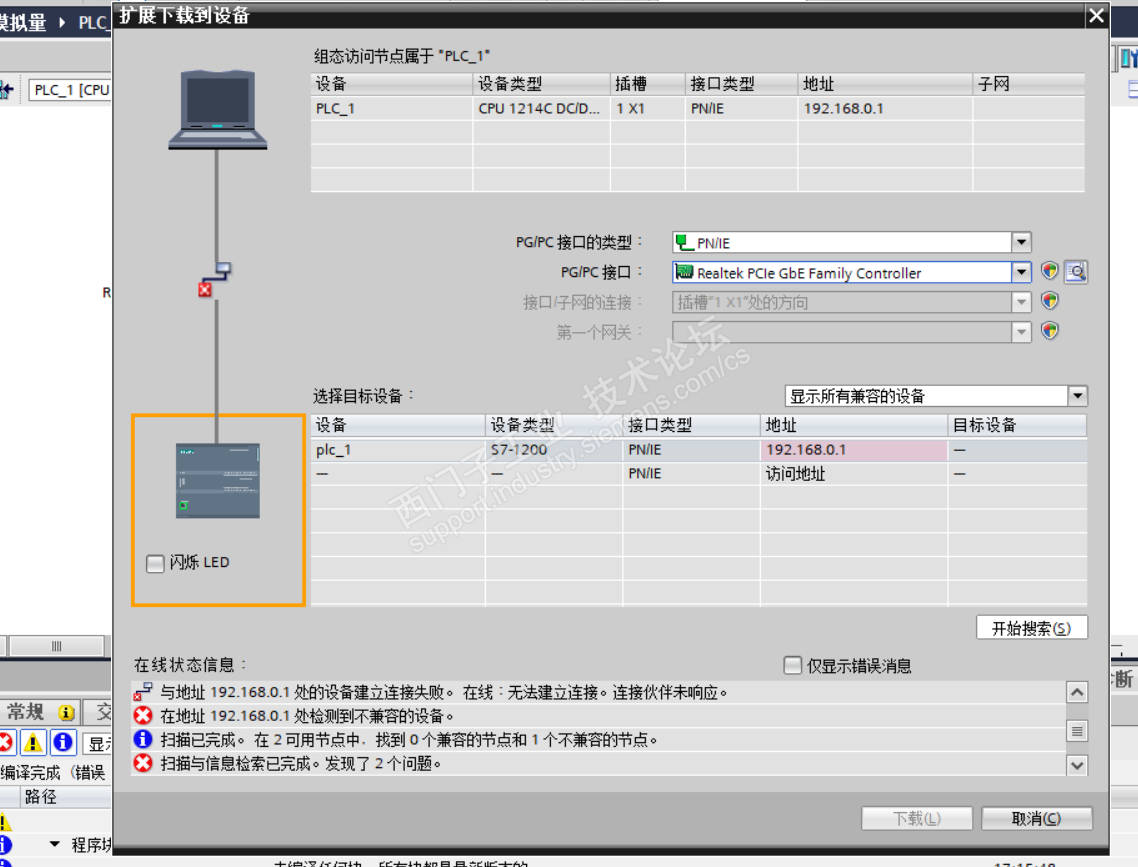Image resolution: width=1138 pixels, height=867 pixels.
Task: Click the blue info icon for scan completed message
Action: pos(143,739)
